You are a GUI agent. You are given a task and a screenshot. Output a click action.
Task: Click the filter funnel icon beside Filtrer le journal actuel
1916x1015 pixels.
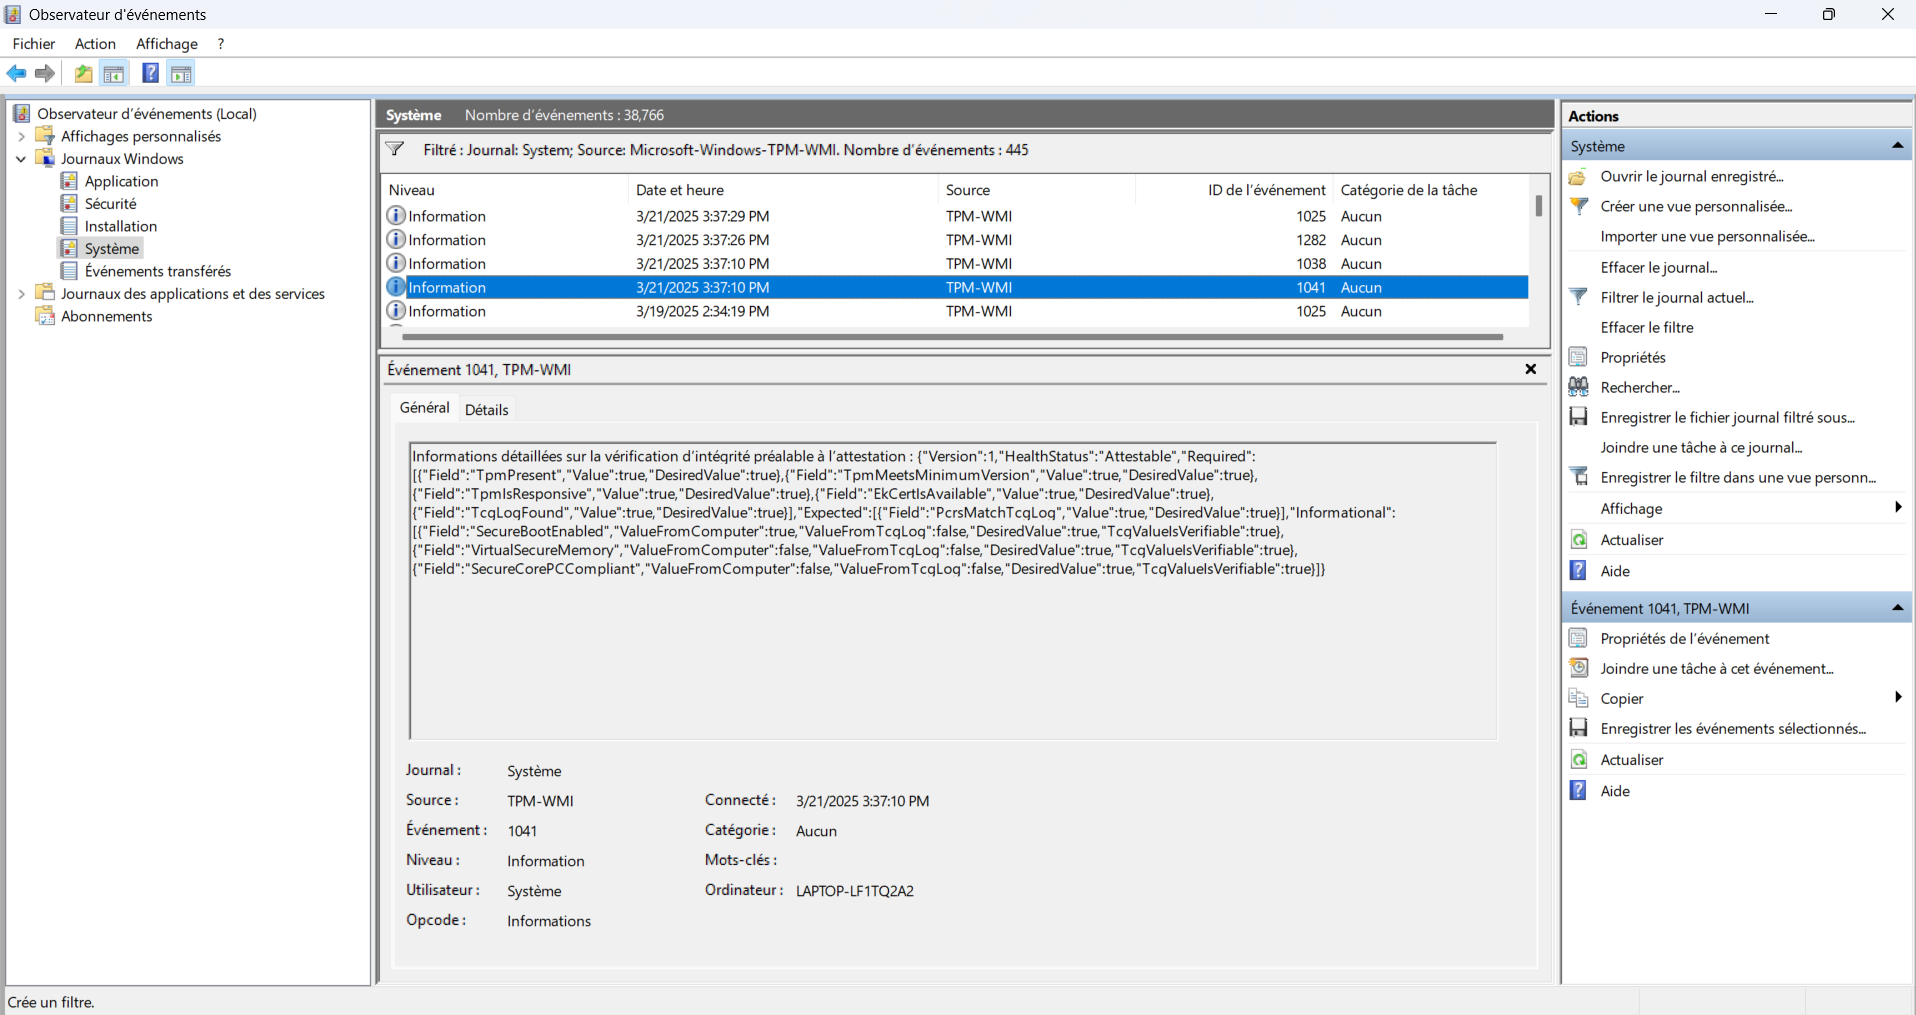coord(1579,297)
